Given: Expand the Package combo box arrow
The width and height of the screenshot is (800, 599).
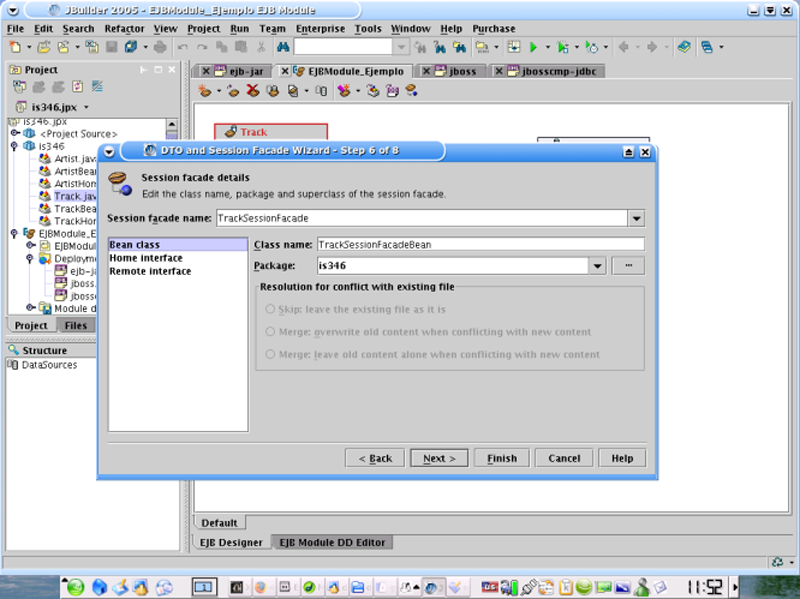Looking at the screenshot, I should pyautogui.click(x=597, y=266).
